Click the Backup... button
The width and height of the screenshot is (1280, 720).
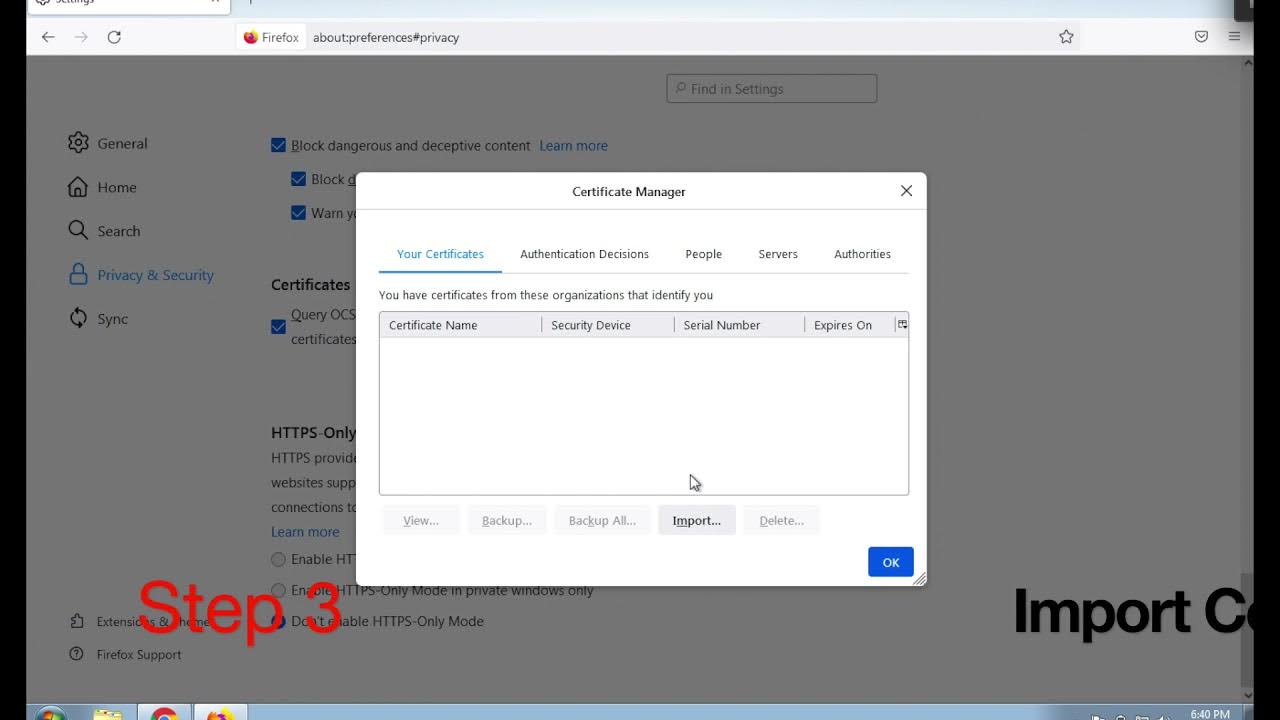pyautogui.click(x=507, y=520)
